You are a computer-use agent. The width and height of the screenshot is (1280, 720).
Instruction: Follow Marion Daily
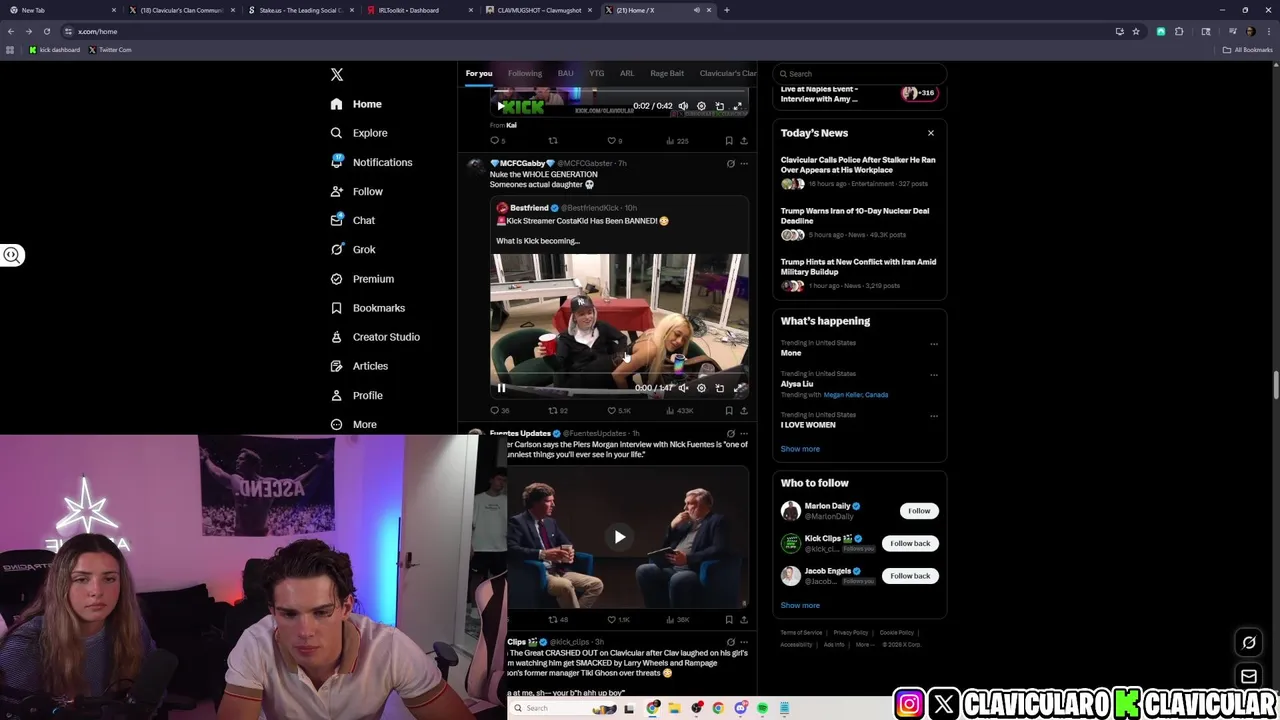coord(919,511)
